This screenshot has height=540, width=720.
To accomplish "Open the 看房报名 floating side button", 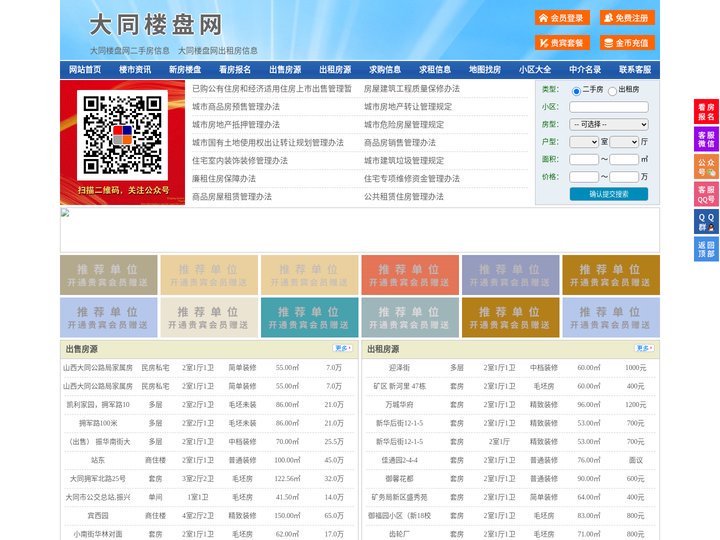I will point(706,112).
